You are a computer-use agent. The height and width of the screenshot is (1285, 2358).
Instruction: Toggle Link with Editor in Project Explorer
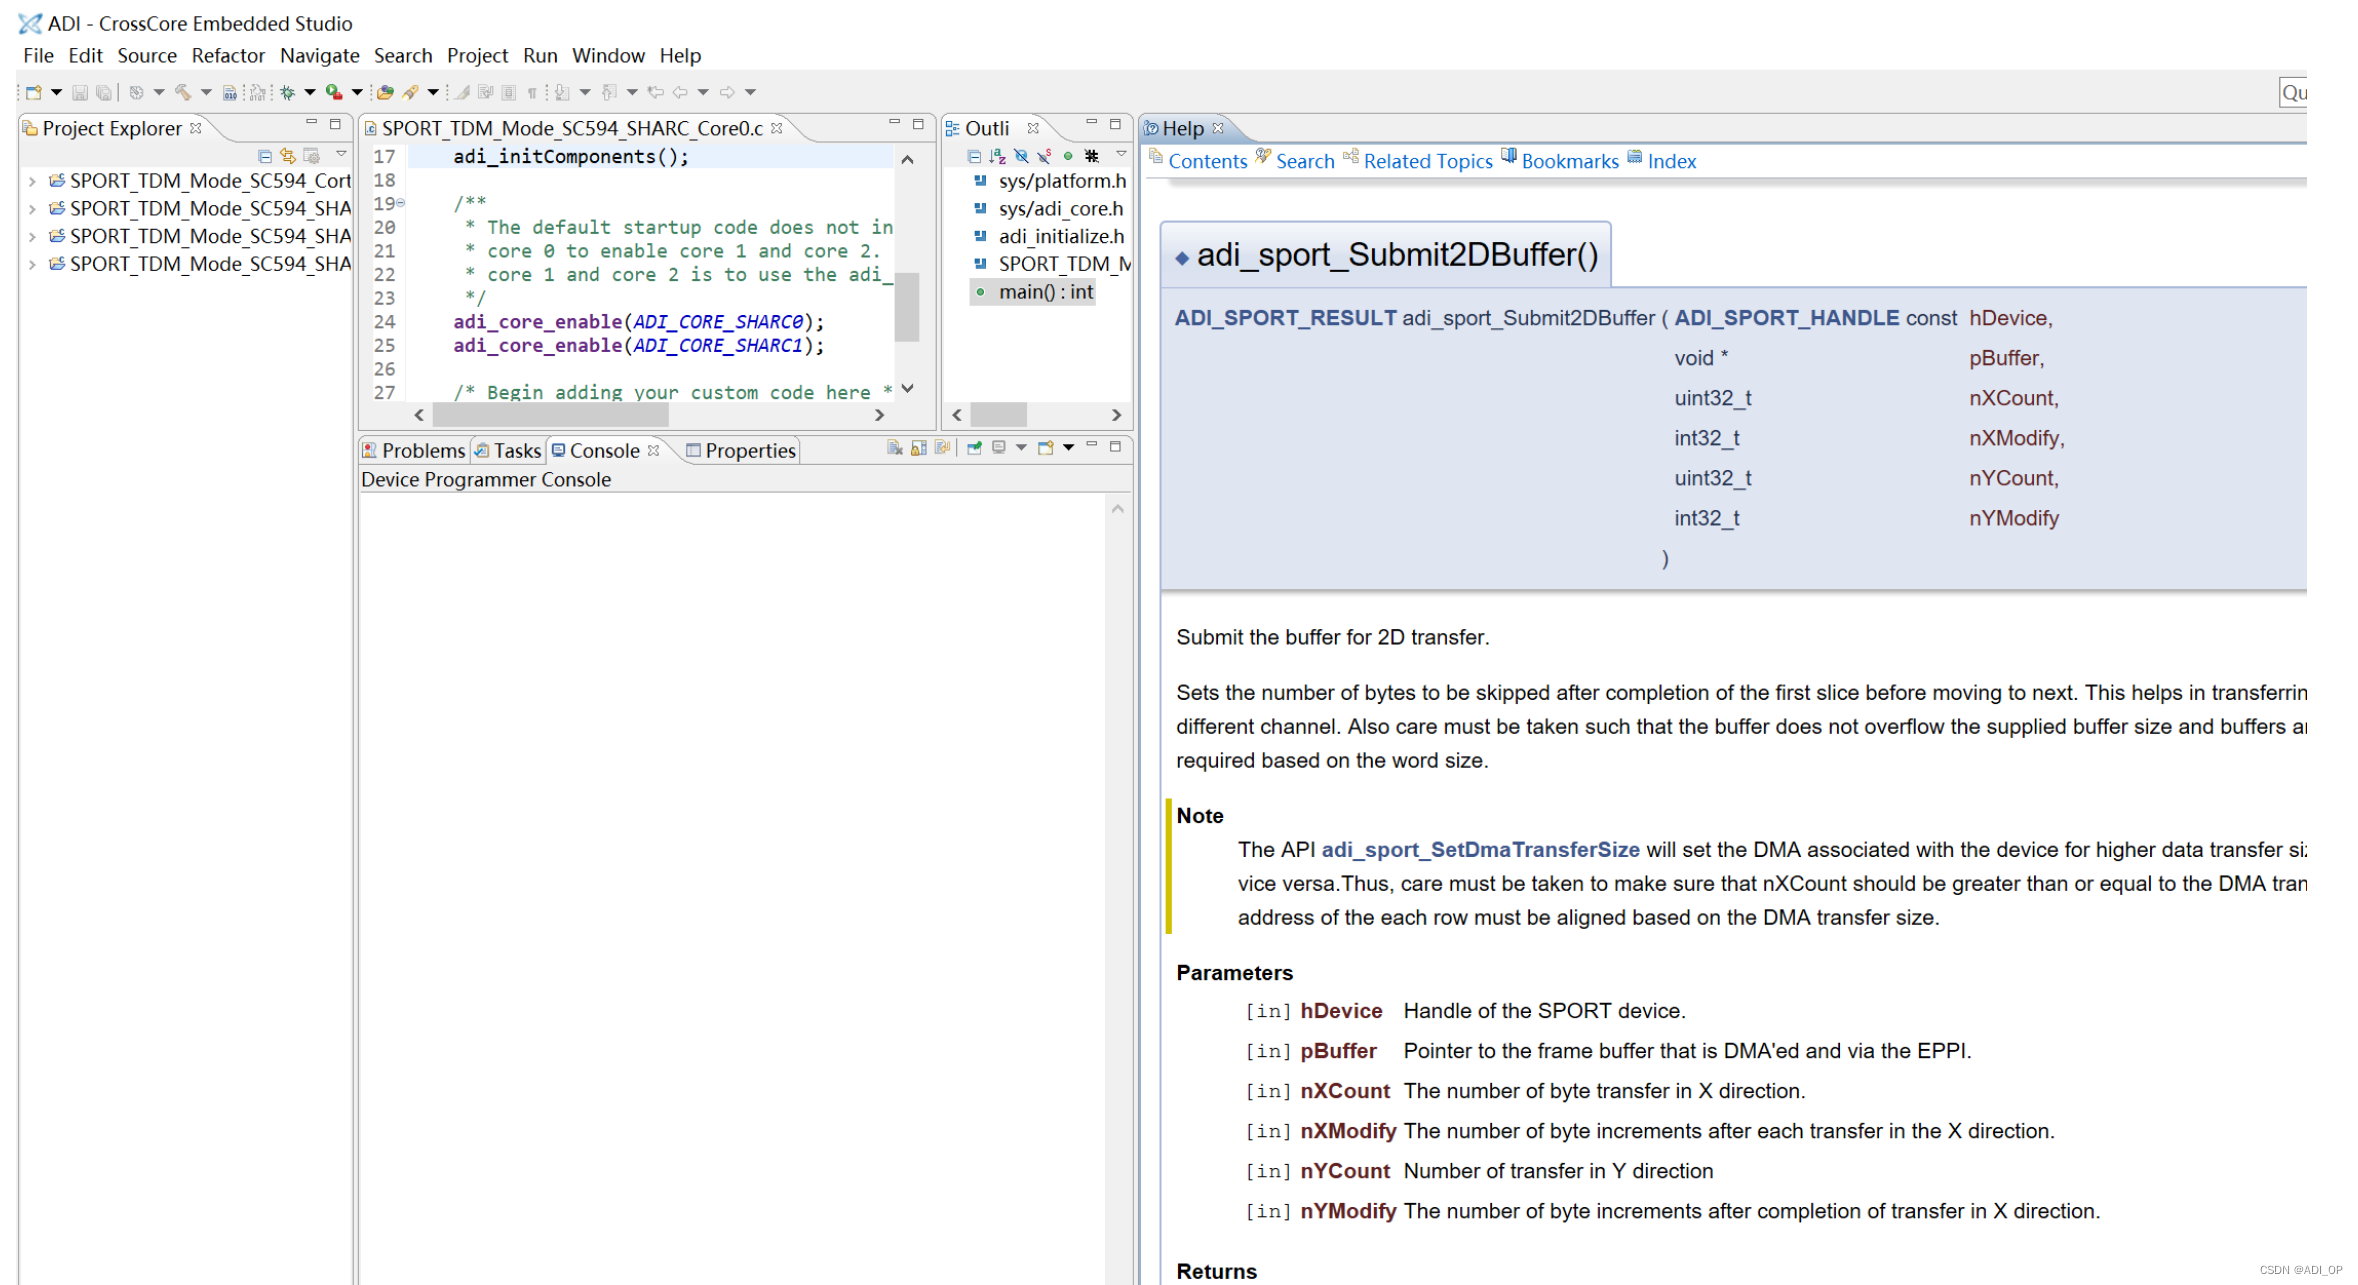coord(288,156)
